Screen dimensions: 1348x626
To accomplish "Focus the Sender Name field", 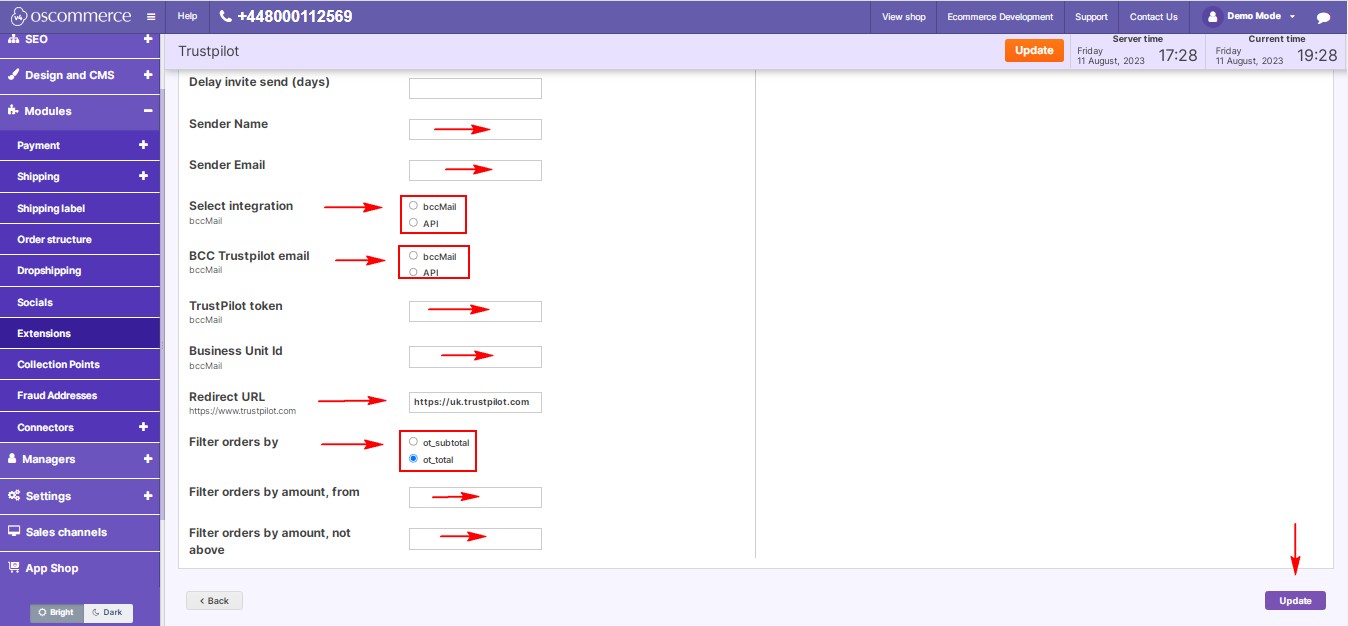I will point(475,129).
